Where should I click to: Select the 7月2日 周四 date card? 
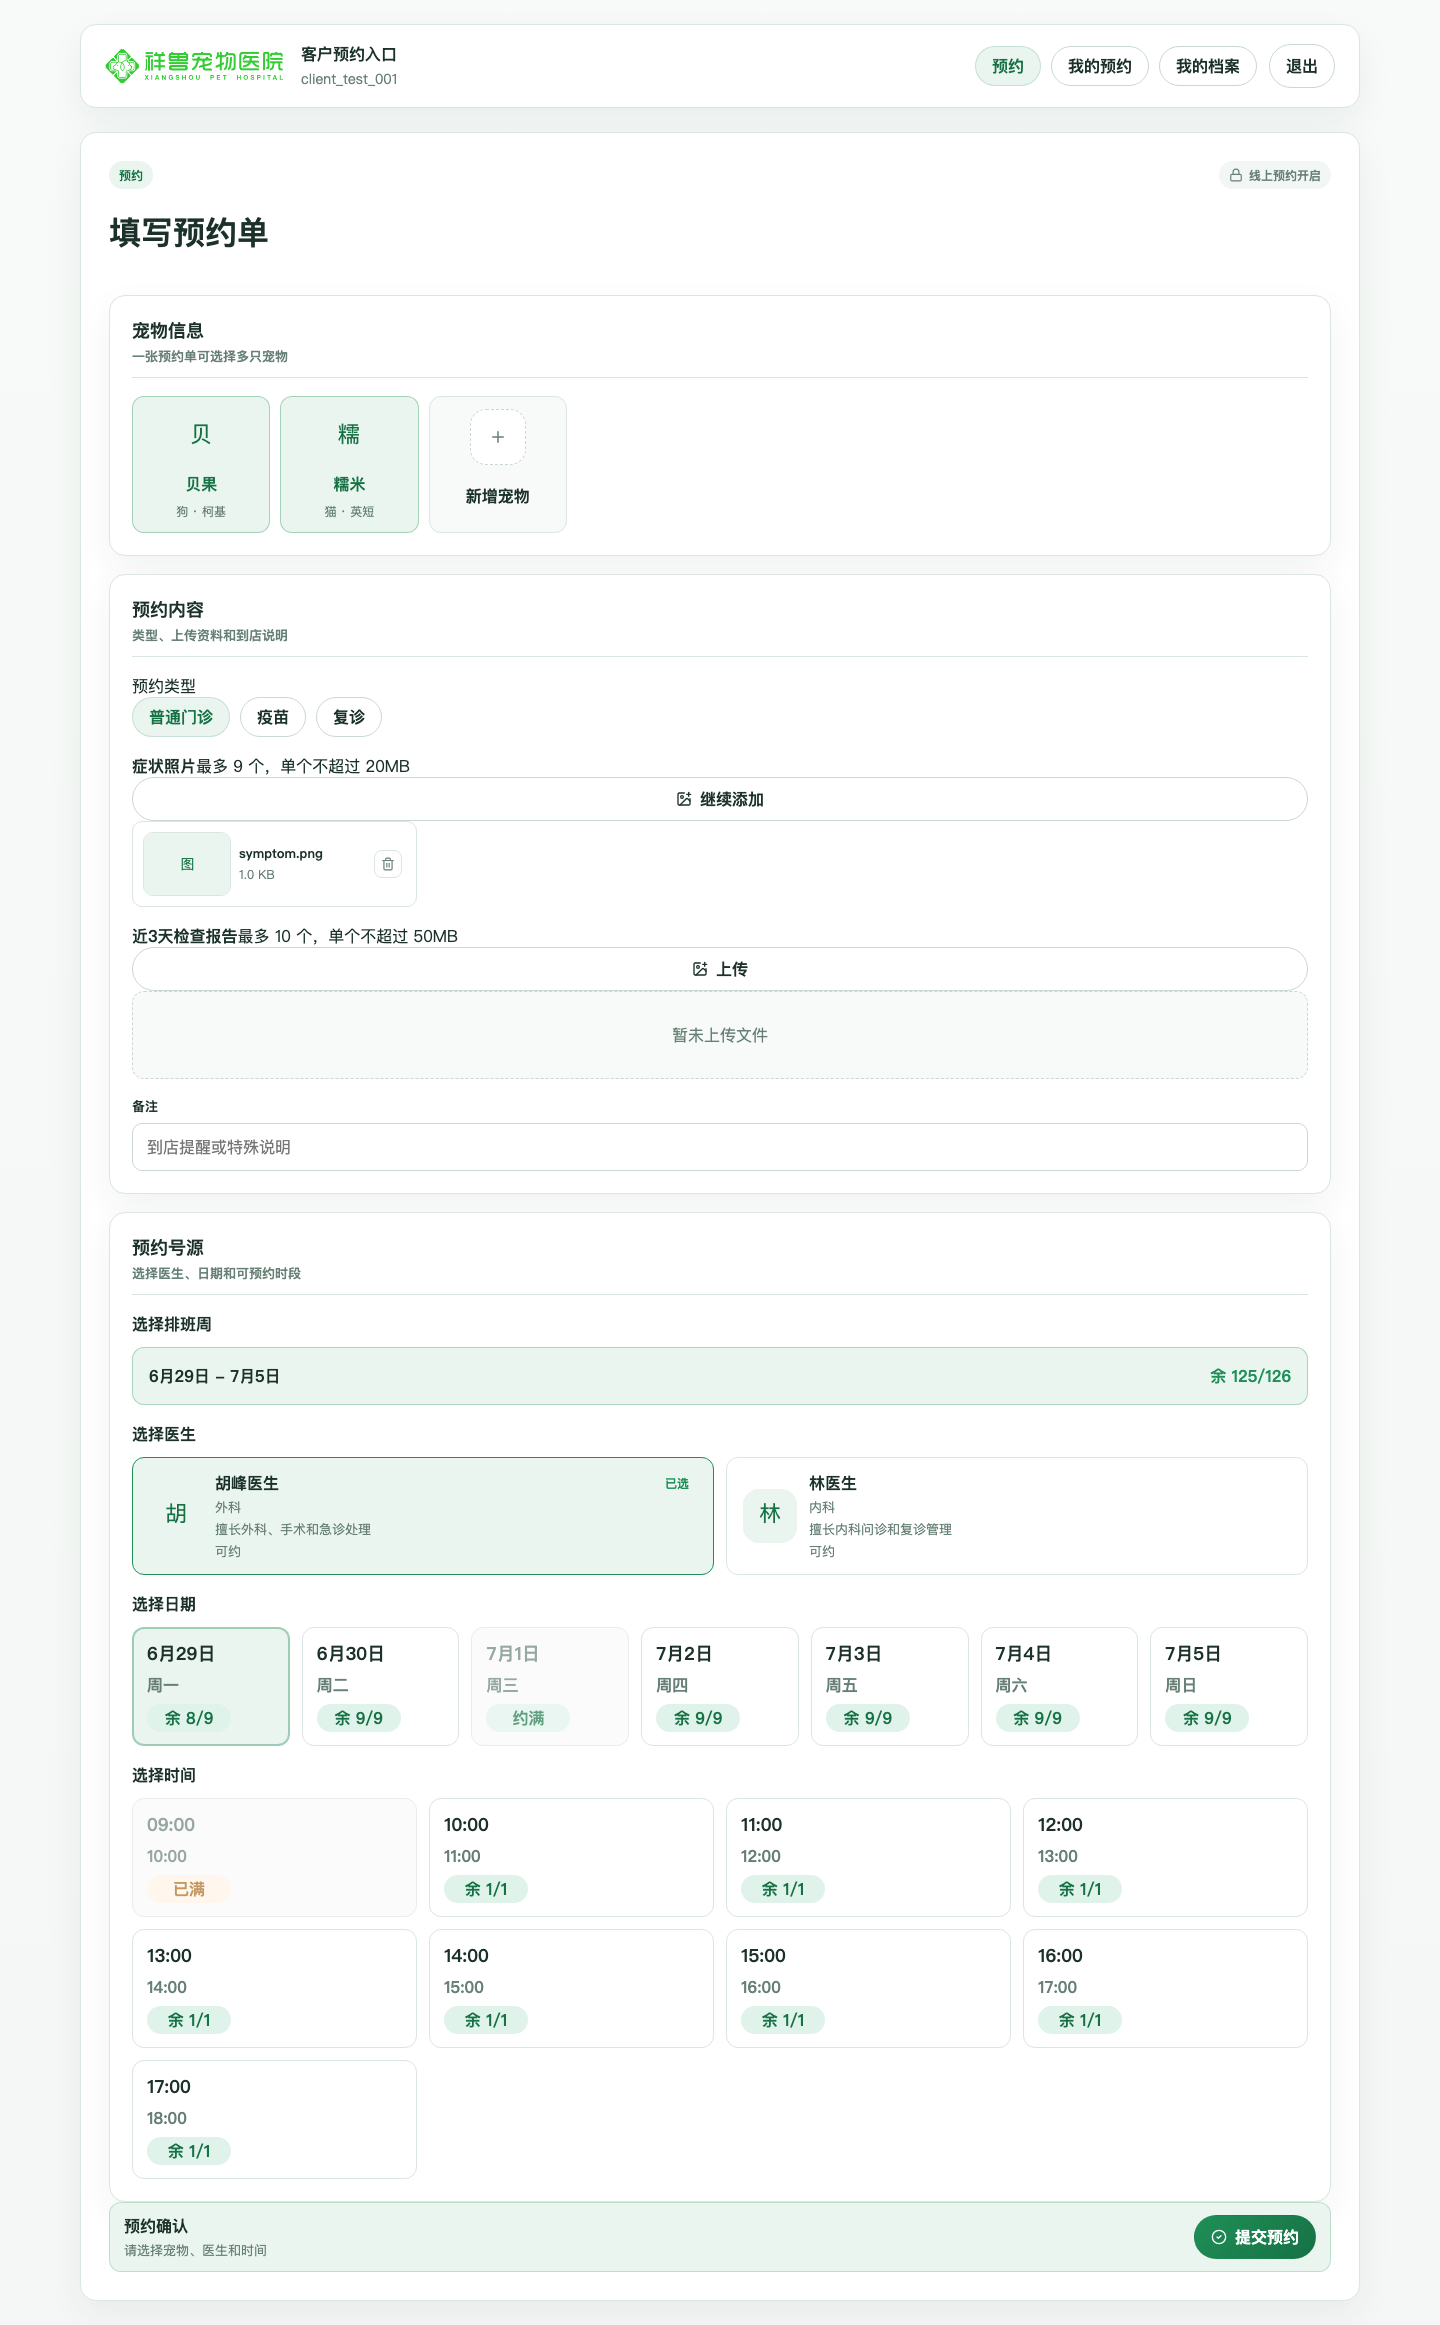[x=720, y=1686]
